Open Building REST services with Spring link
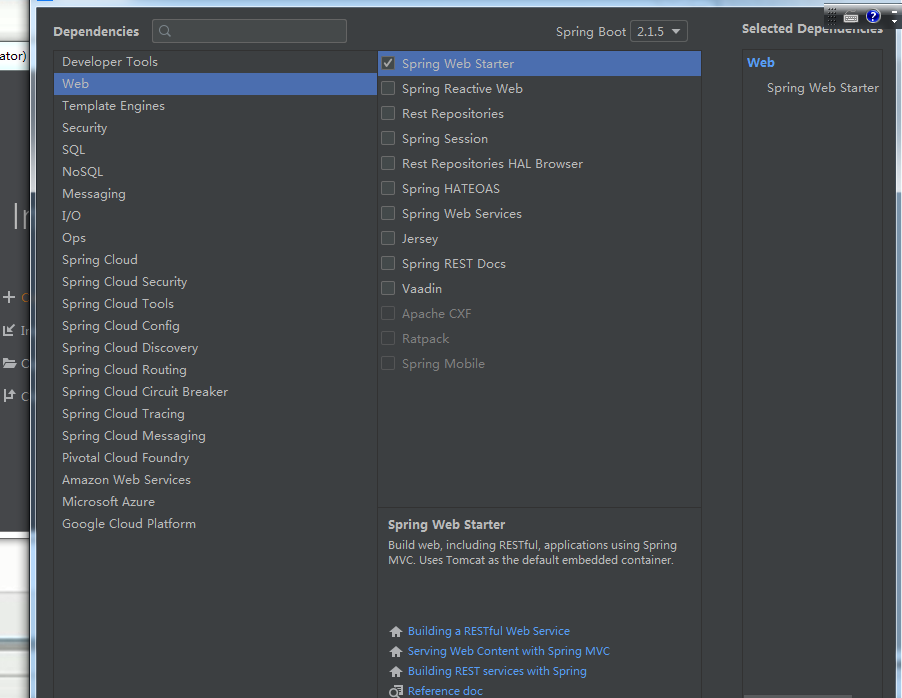 [x=497, y=671]
